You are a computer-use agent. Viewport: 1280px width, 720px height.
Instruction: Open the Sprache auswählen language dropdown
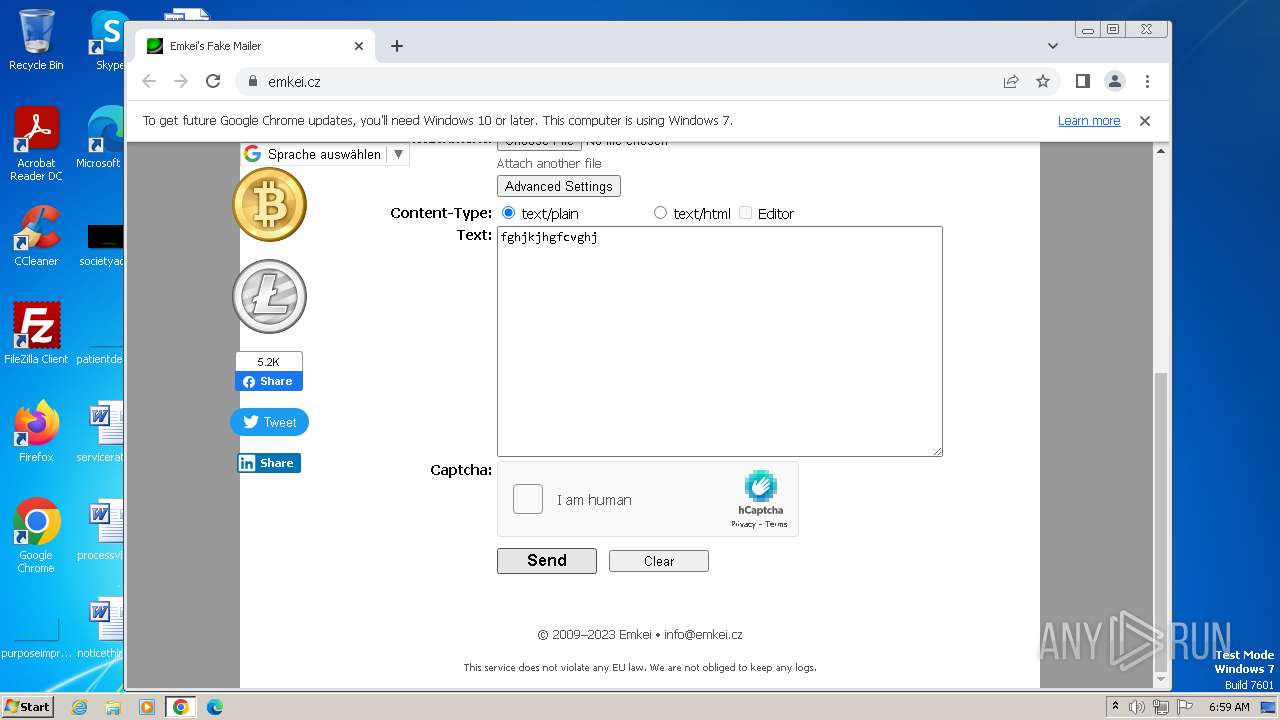point(325,154)
